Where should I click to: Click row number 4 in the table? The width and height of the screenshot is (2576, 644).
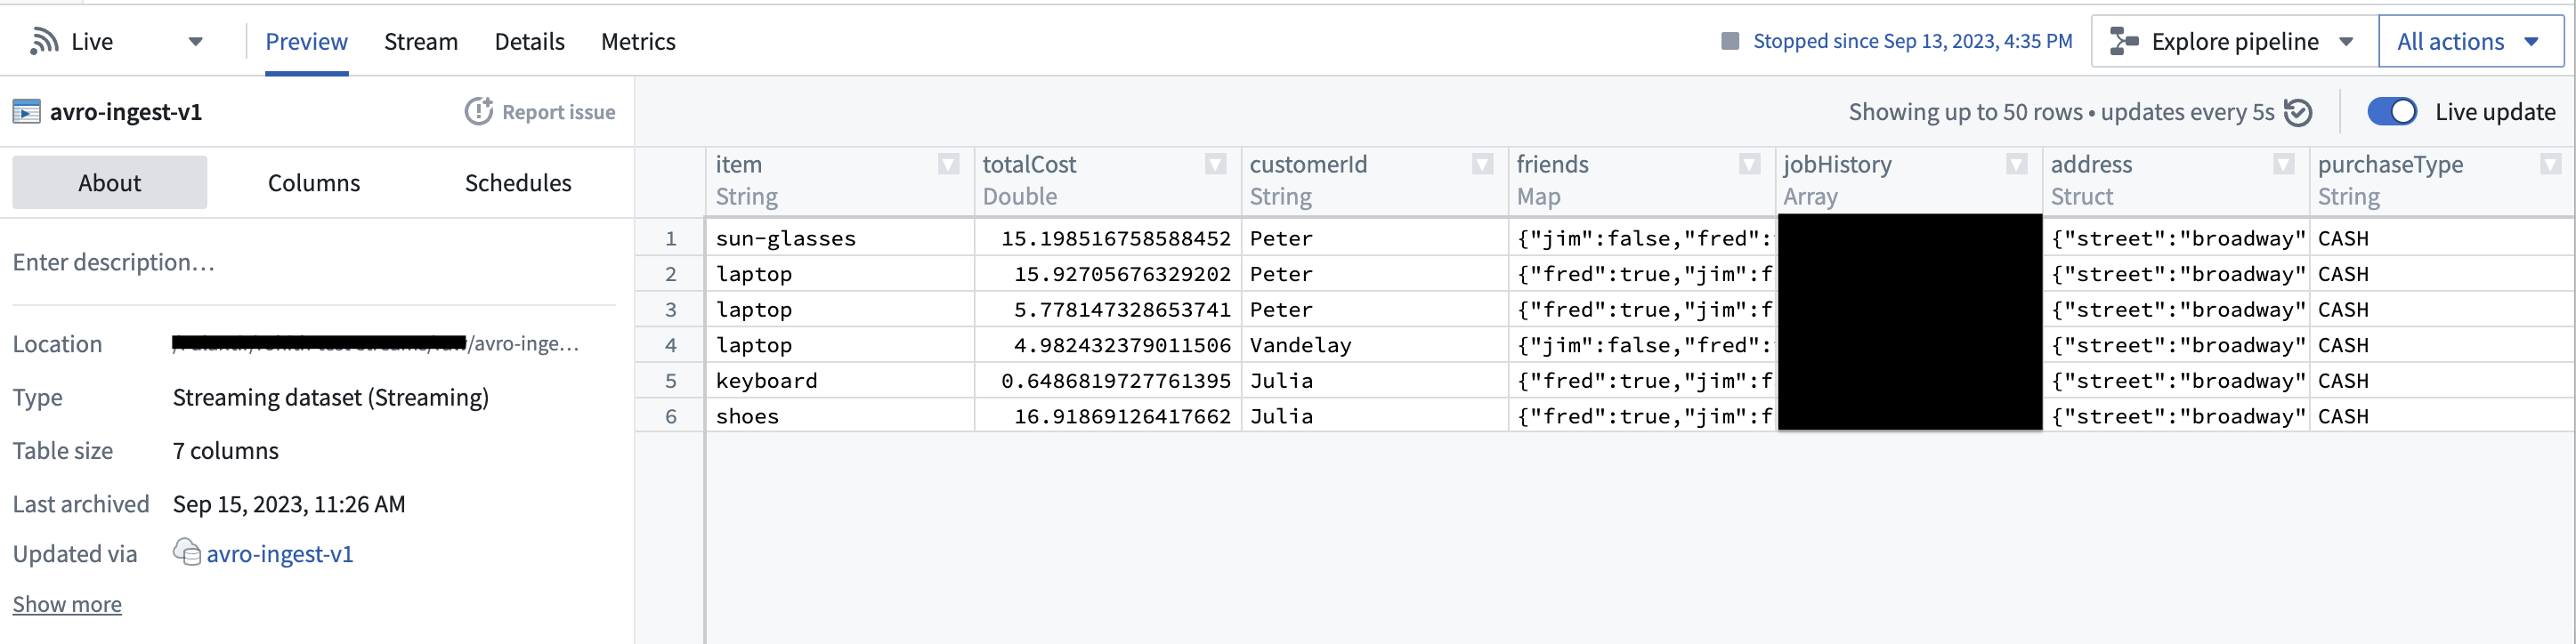[x=670, y=345]
